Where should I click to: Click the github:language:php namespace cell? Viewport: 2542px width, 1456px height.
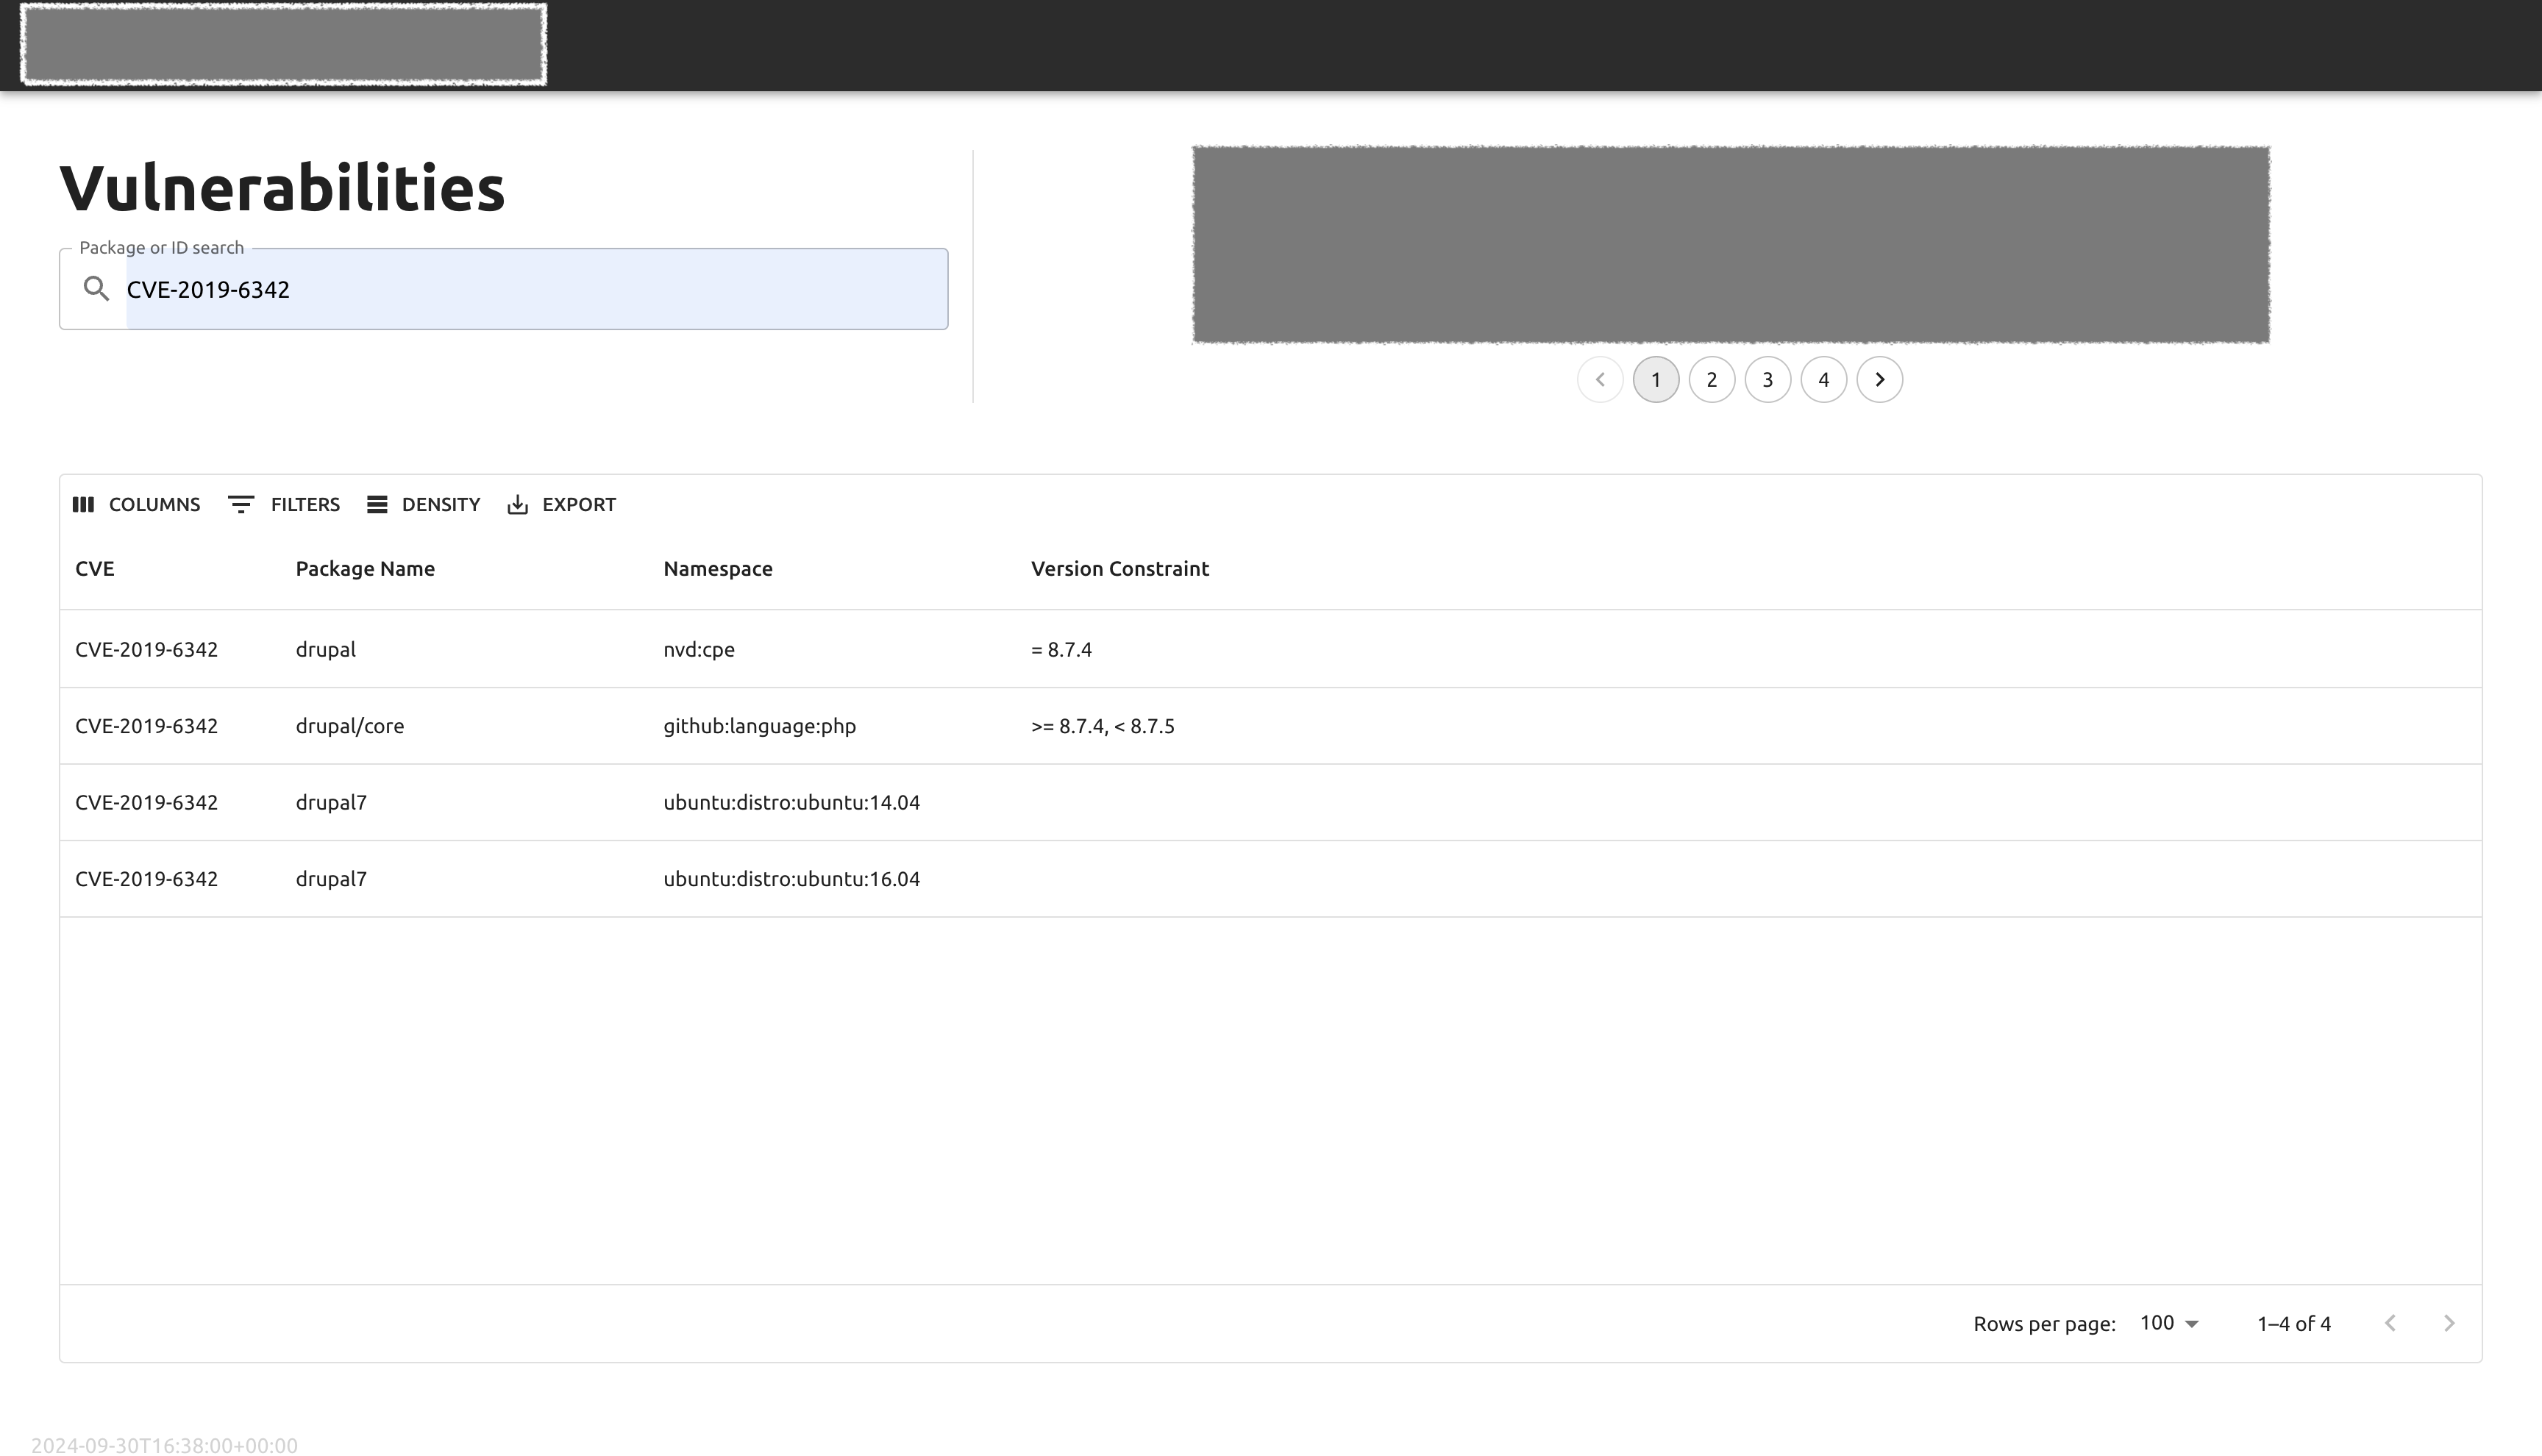click(760, 726)
